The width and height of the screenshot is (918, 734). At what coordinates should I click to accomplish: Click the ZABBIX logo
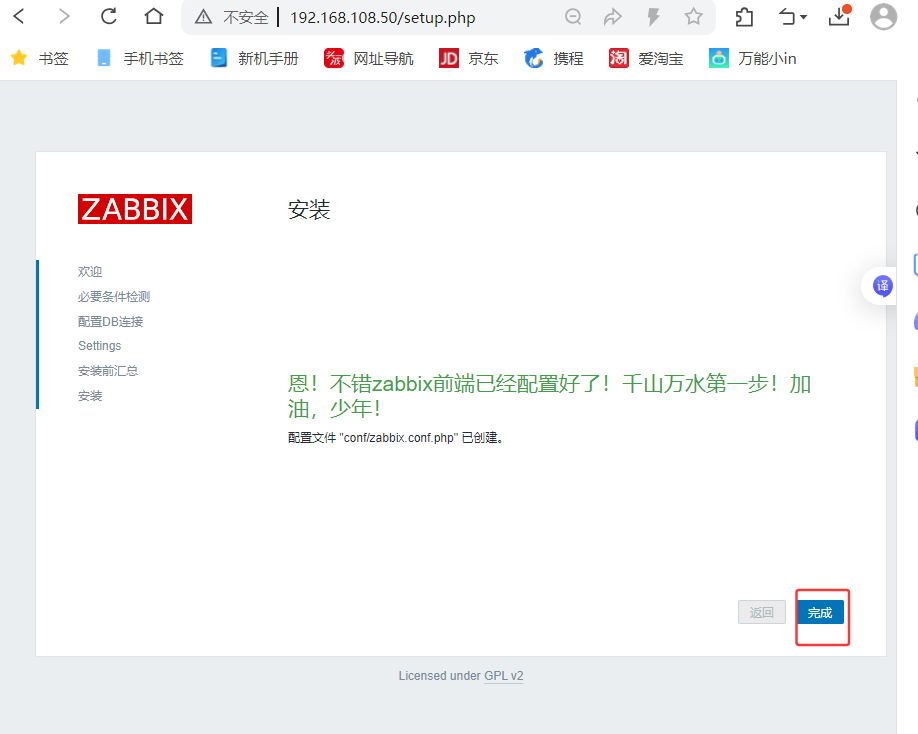(135, 209)
